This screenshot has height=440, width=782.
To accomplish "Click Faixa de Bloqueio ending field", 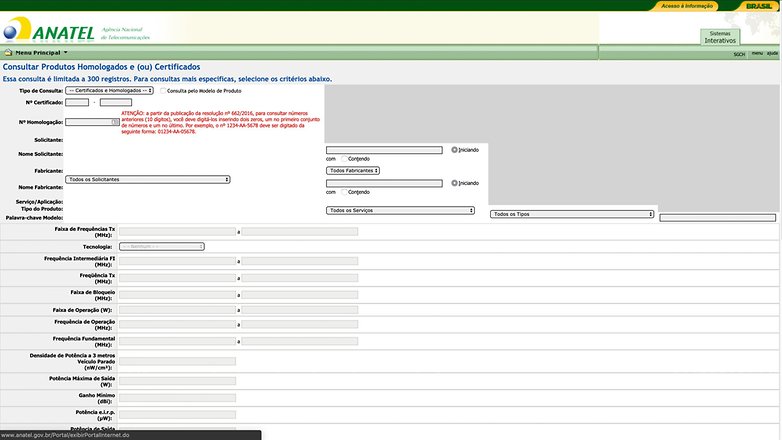I will point(300,295).
